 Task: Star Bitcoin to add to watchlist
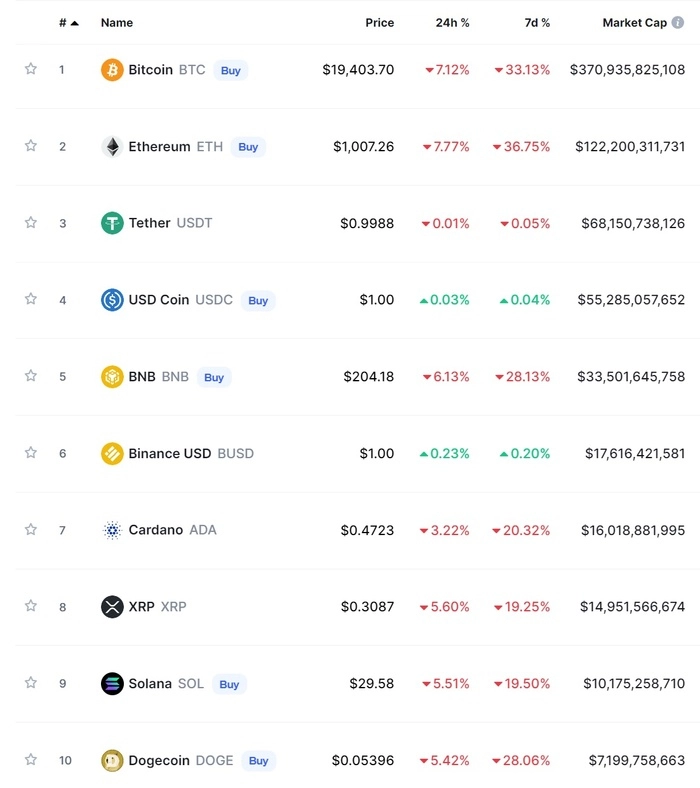point(31,69)
